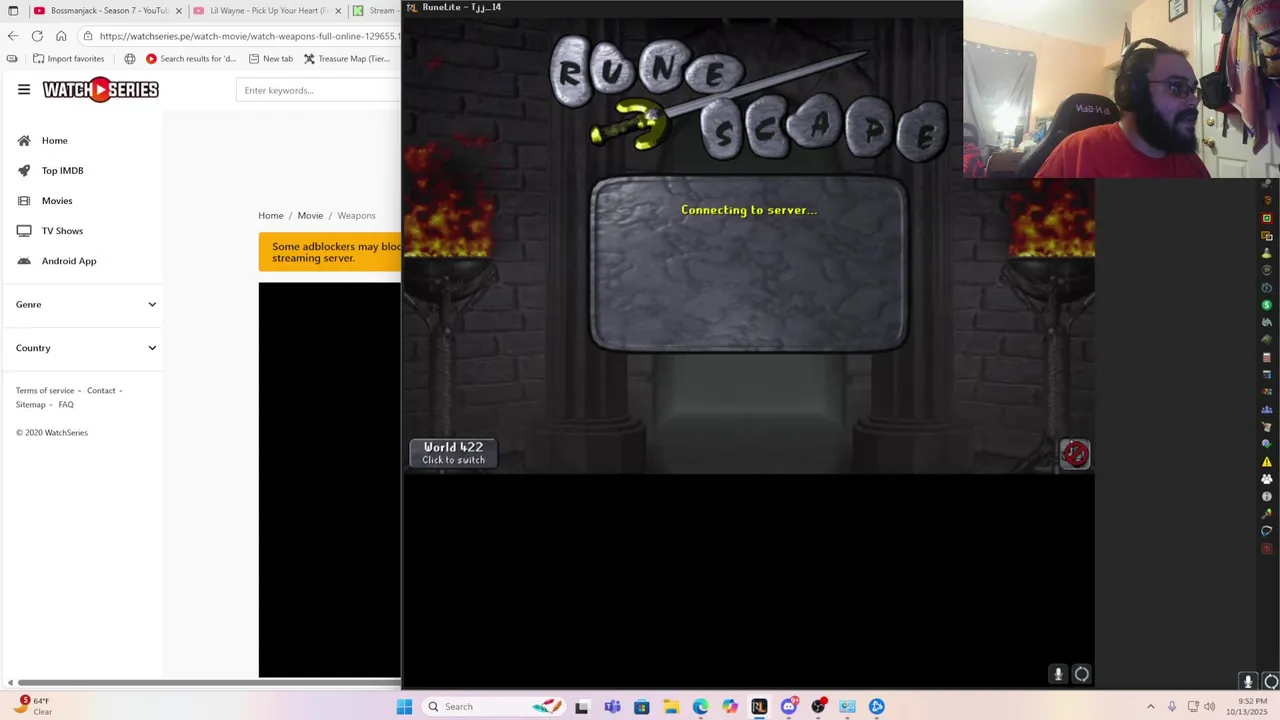Open taskbar clock and date

tap(1247, 707)
